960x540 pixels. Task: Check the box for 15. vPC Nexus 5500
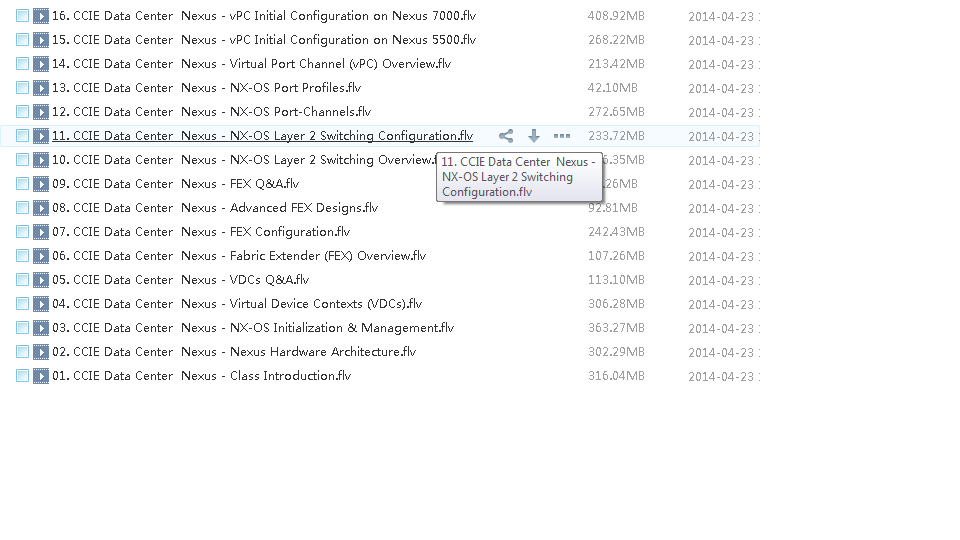23,39
